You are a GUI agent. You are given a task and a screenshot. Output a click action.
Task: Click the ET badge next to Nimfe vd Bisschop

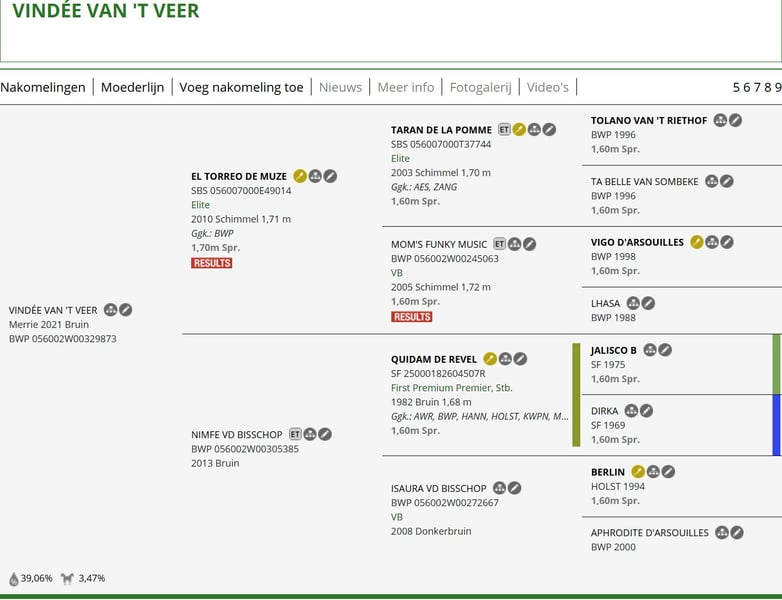click(x=295, y=434)
